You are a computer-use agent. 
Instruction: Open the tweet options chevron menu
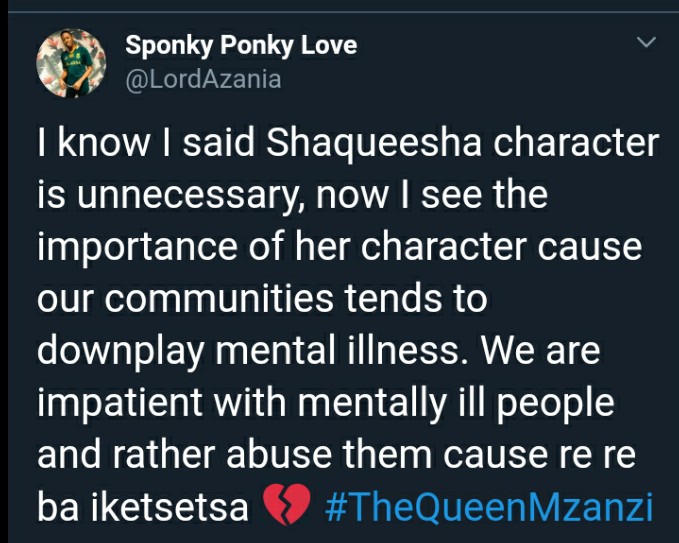647,42
